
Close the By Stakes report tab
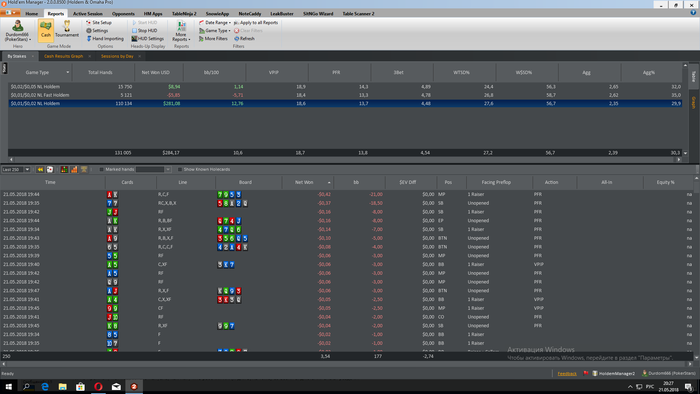(x=33, y=56)
